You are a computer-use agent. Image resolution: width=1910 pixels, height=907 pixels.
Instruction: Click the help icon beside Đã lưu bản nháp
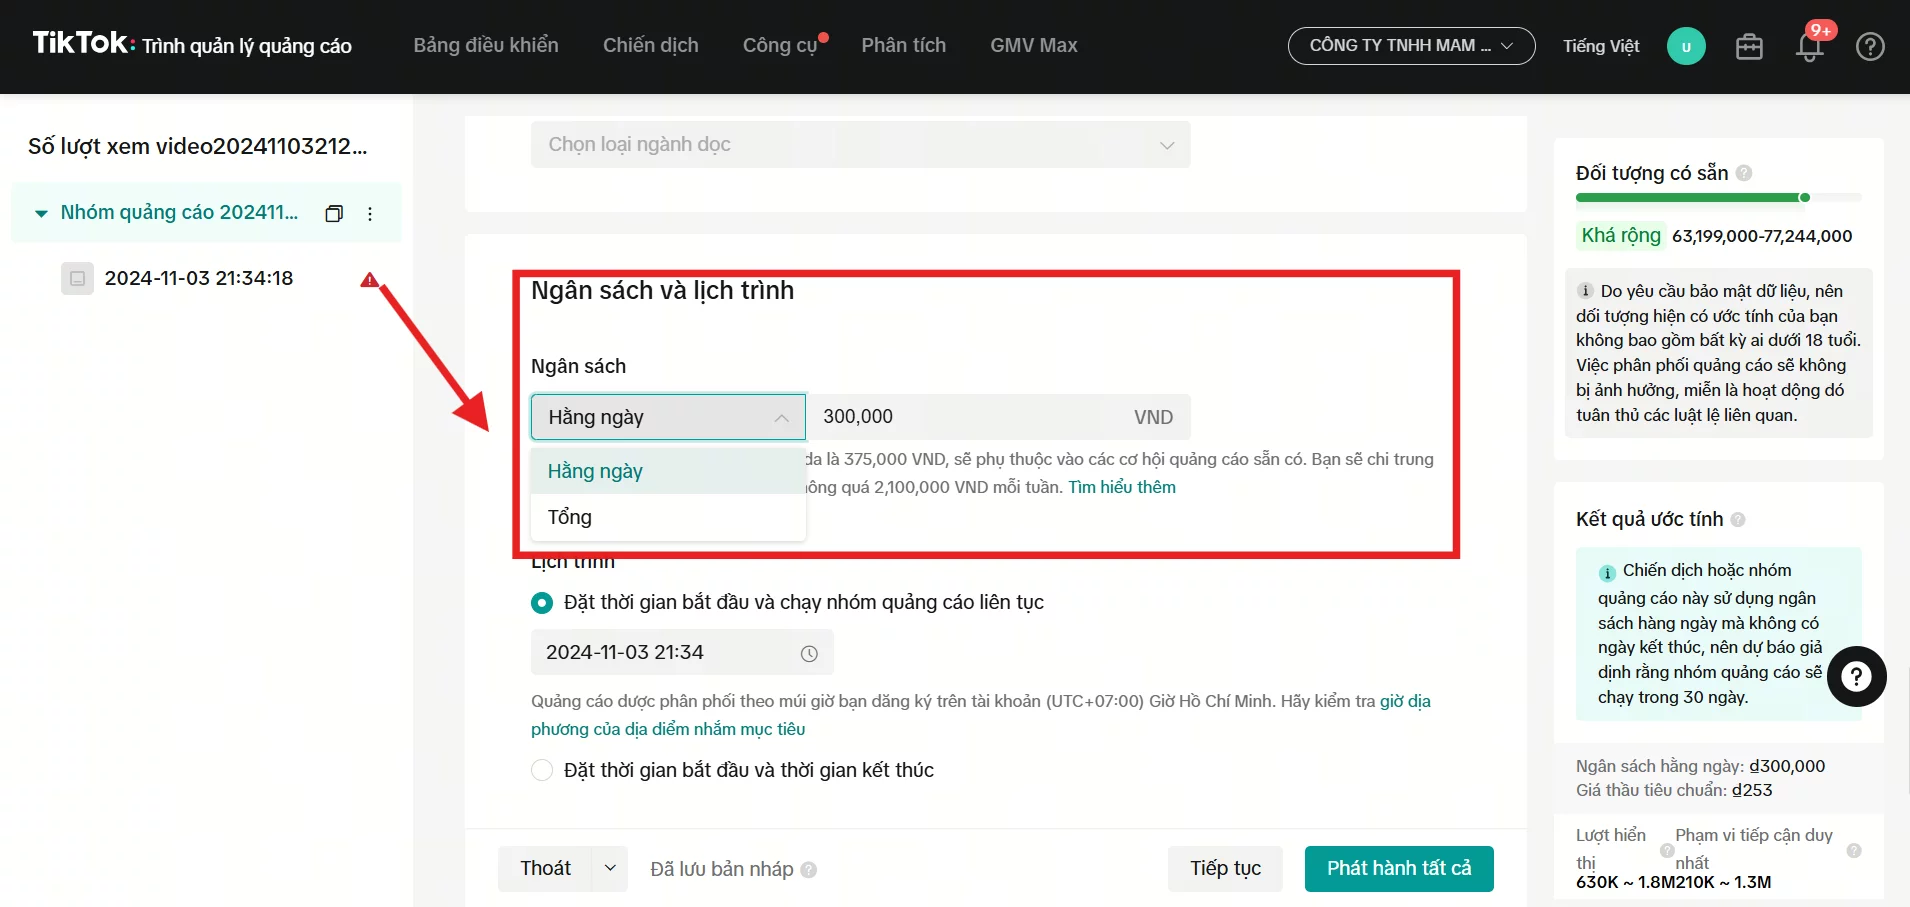(x=809, y=870)
